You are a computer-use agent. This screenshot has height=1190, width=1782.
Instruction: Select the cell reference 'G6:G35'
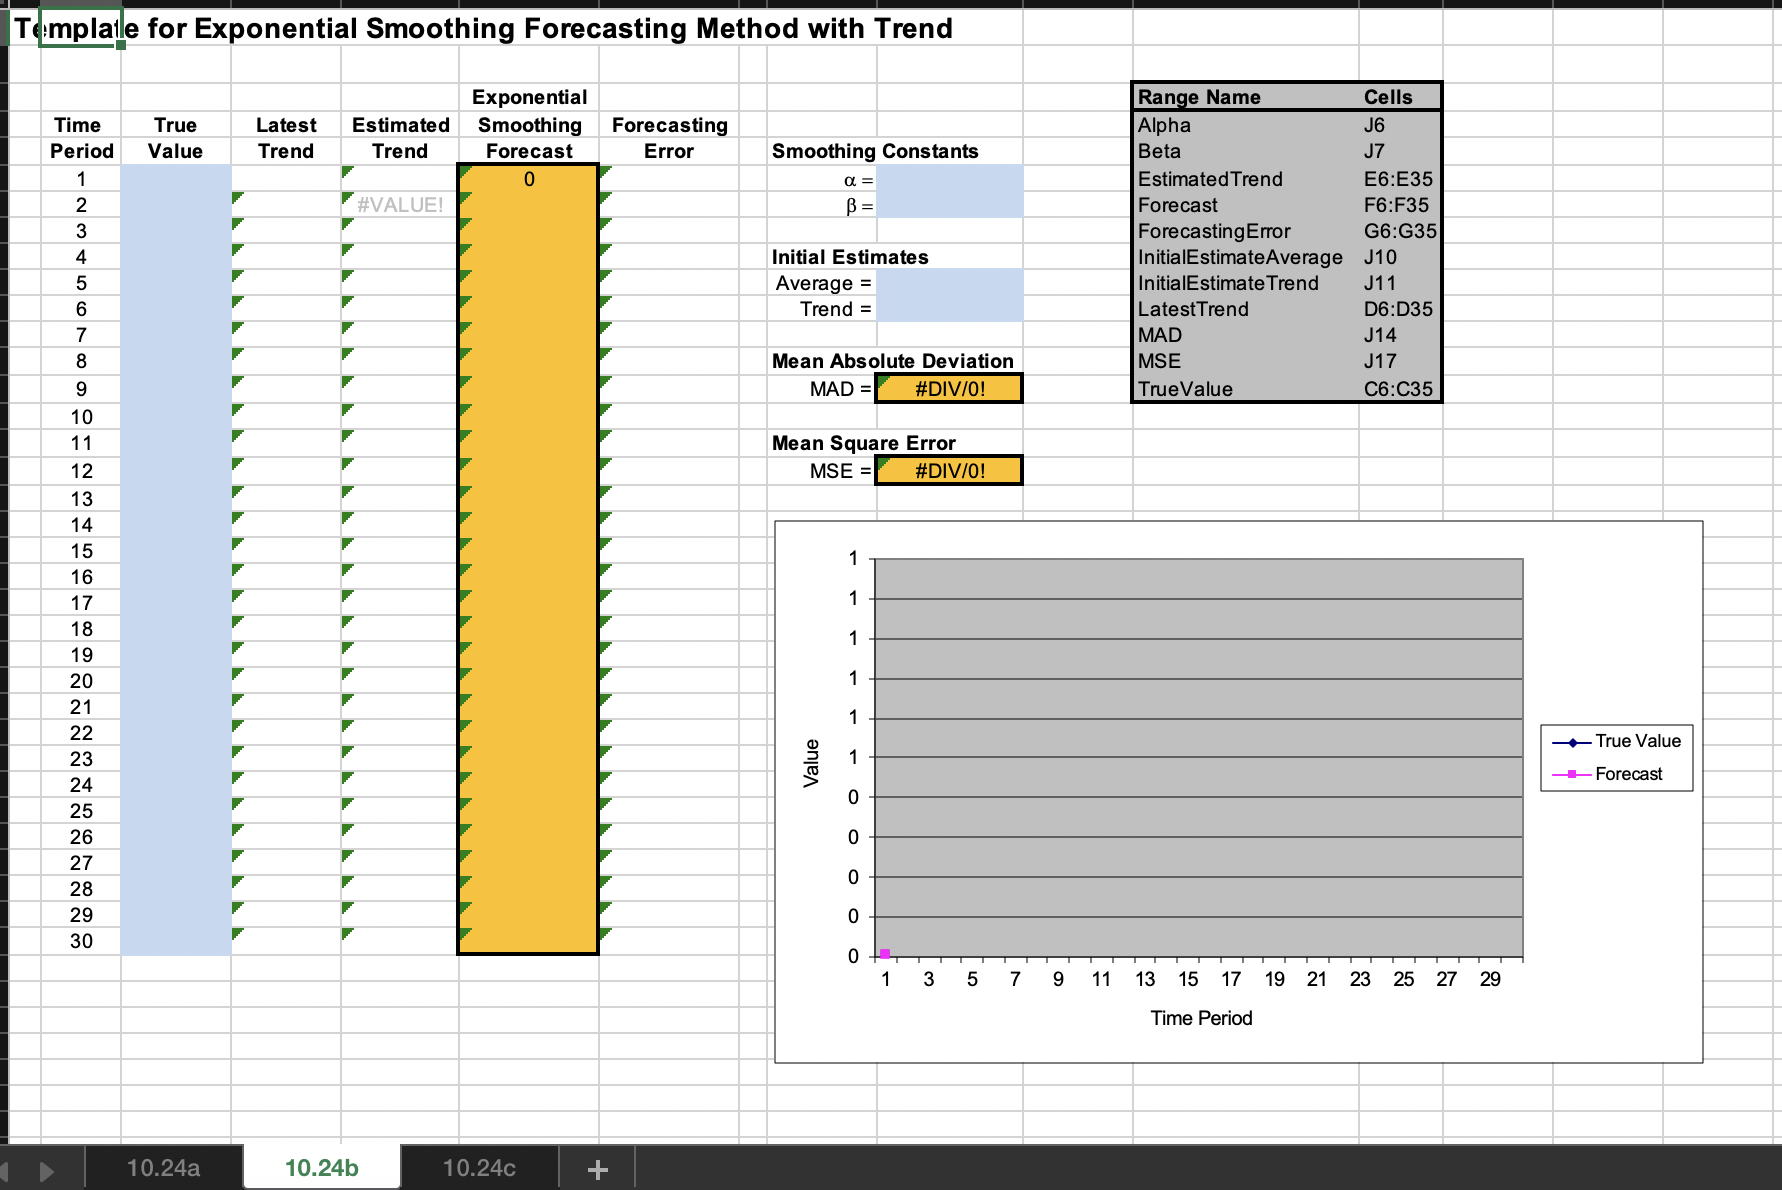[1399, 231]
